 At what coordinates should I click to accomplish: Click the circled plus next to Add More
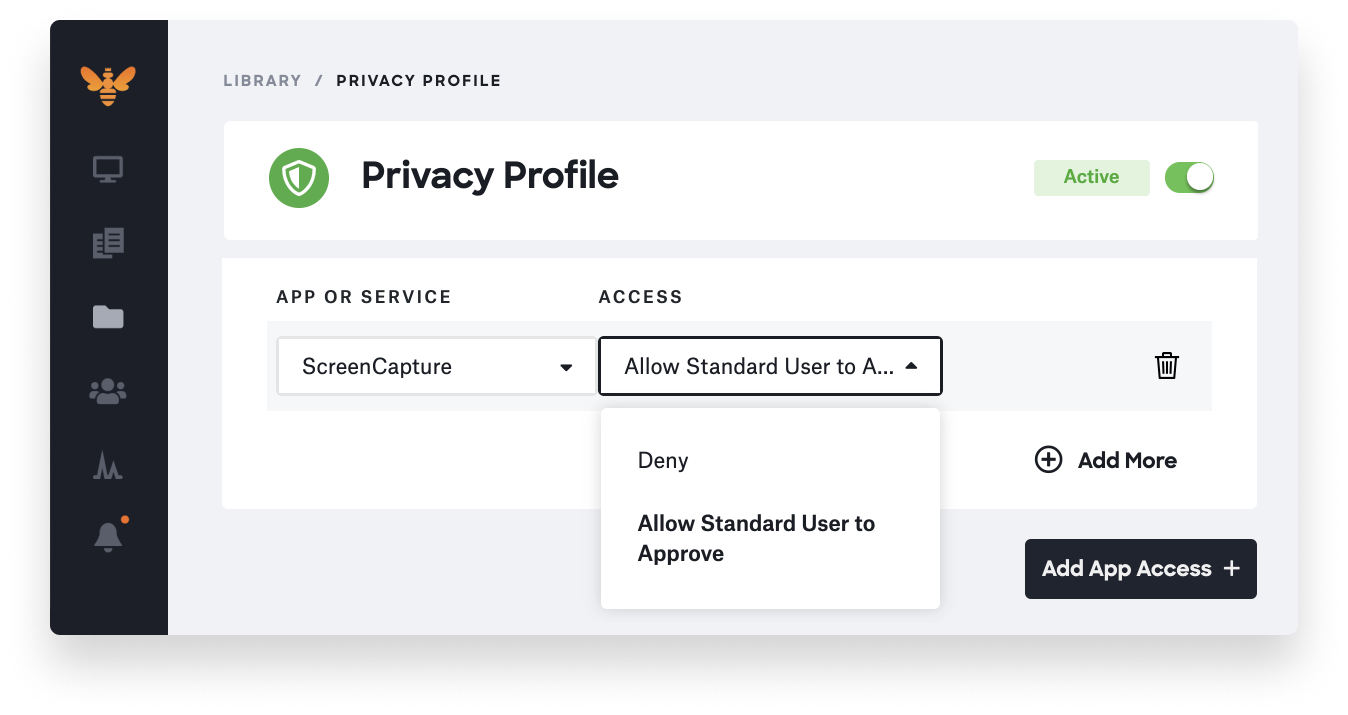(1047, 459)
